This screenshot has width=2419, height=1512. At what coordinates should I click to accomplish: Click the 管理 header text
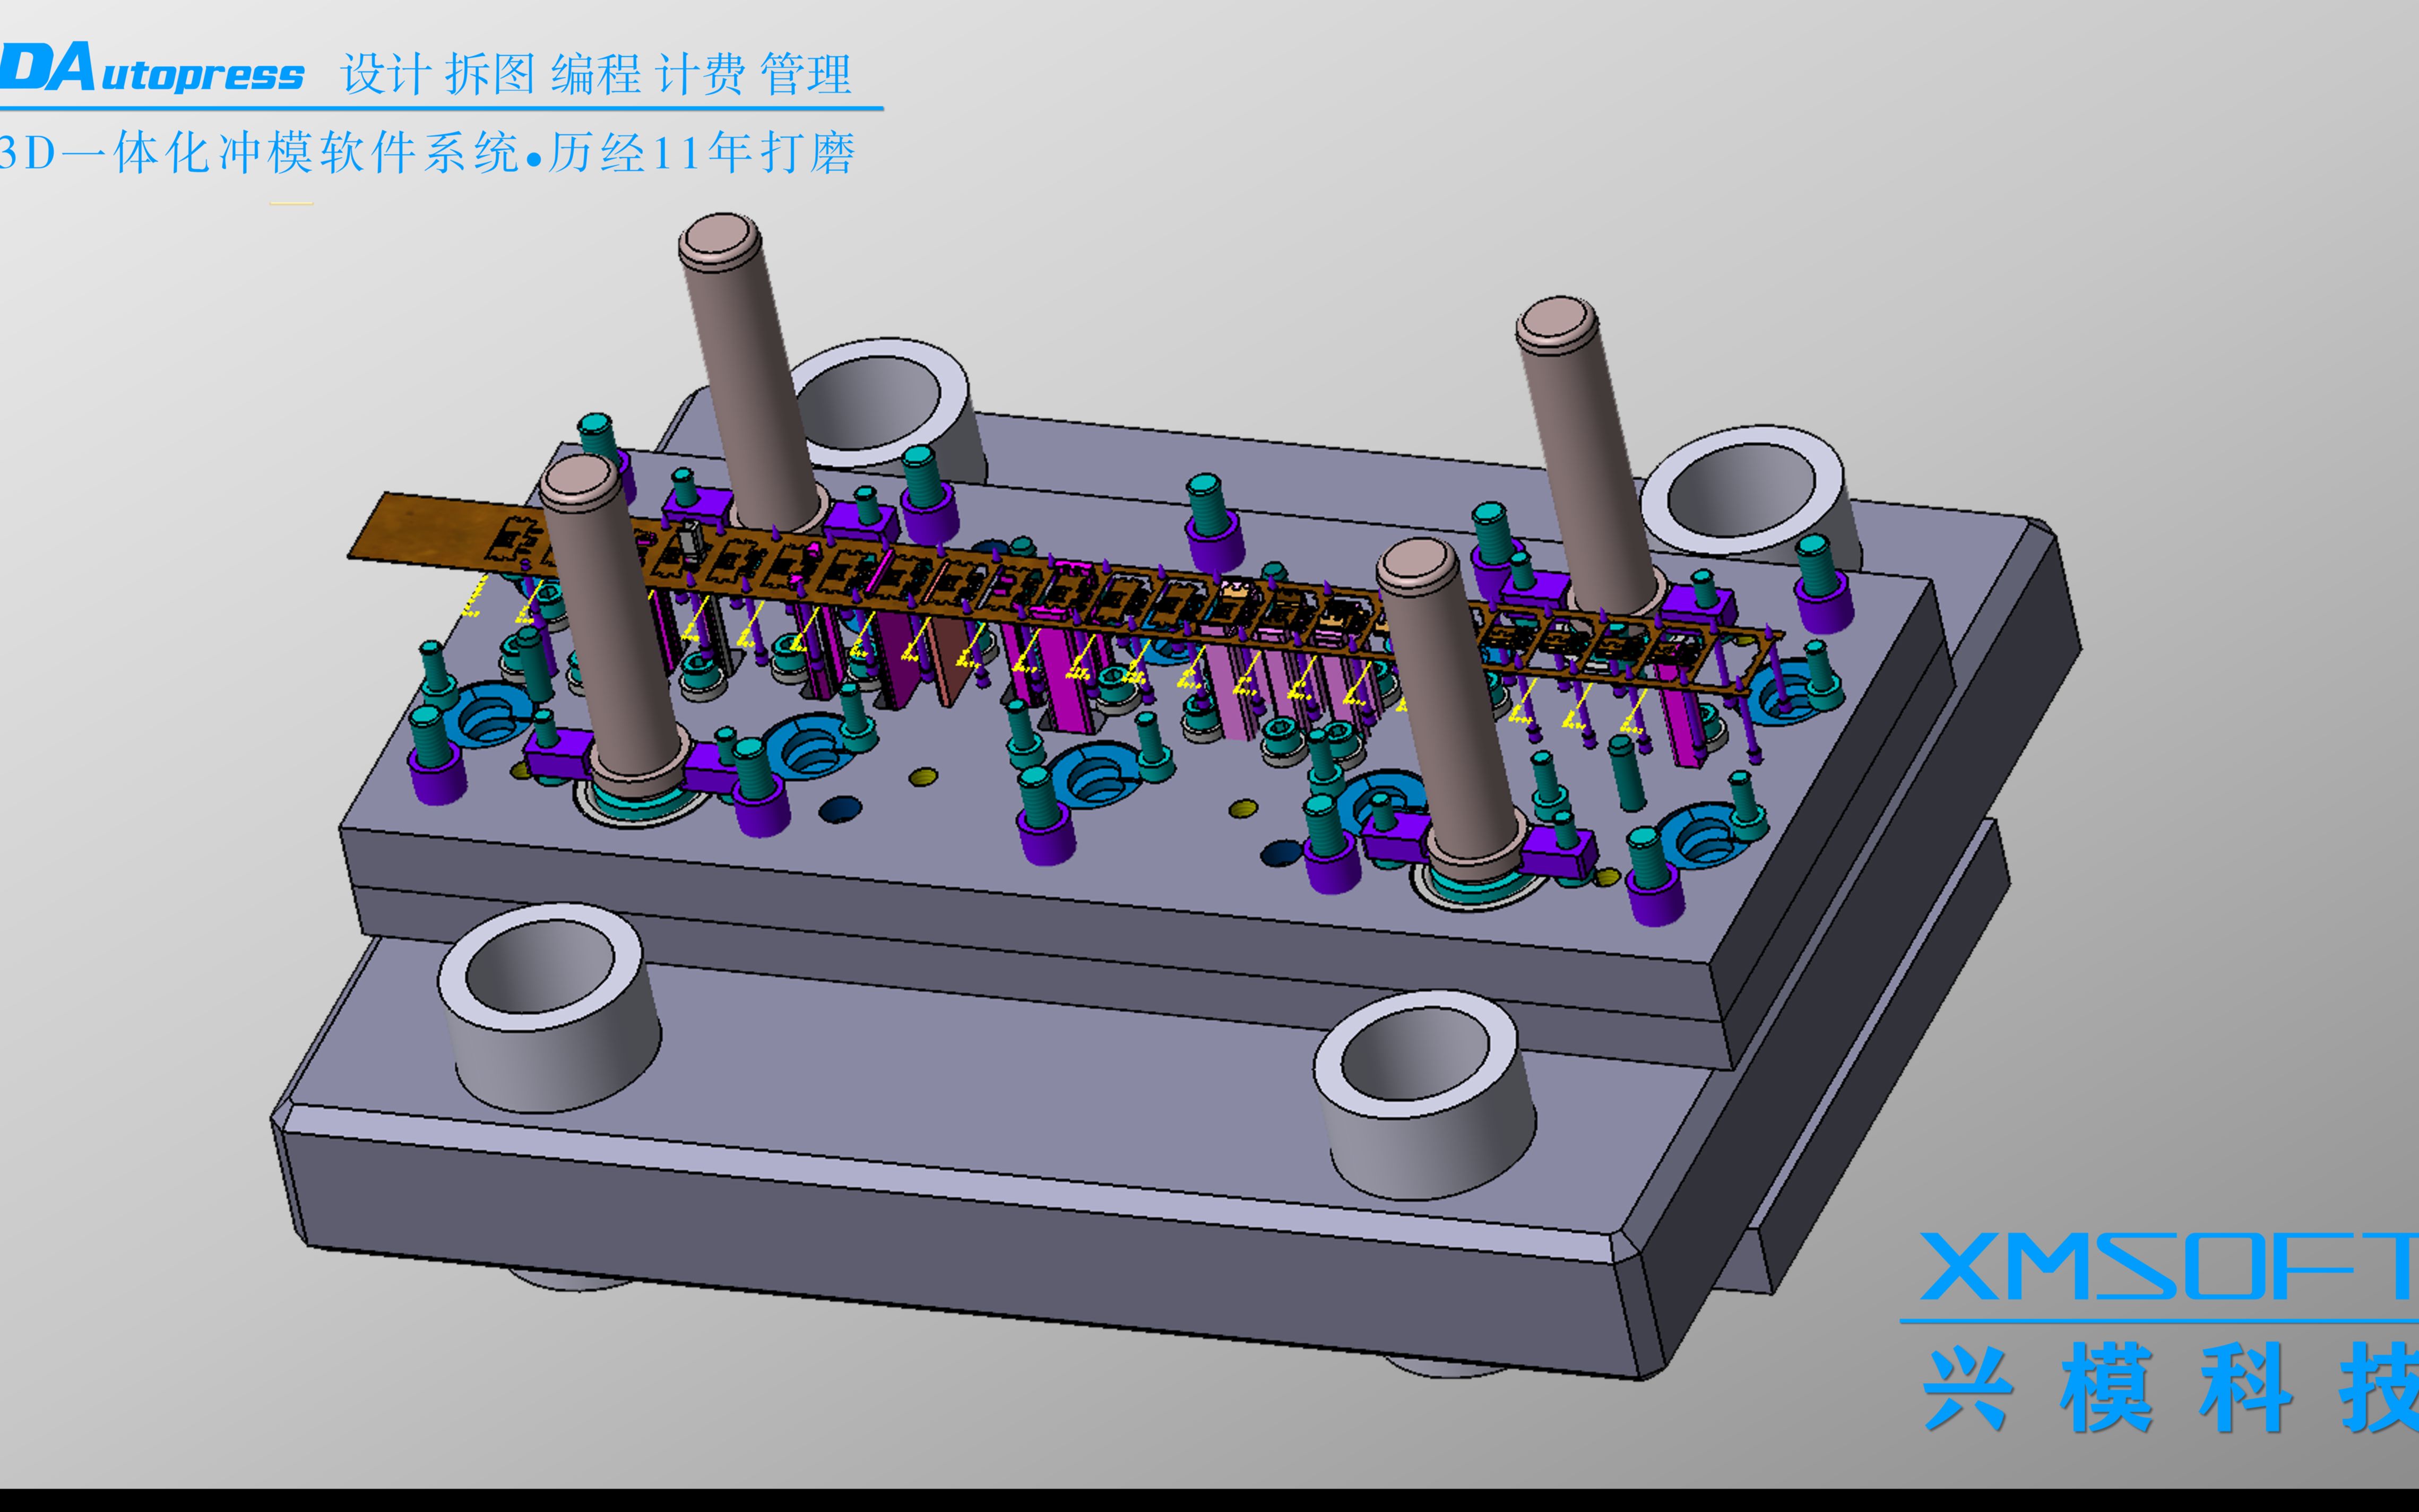click(806, 75)
